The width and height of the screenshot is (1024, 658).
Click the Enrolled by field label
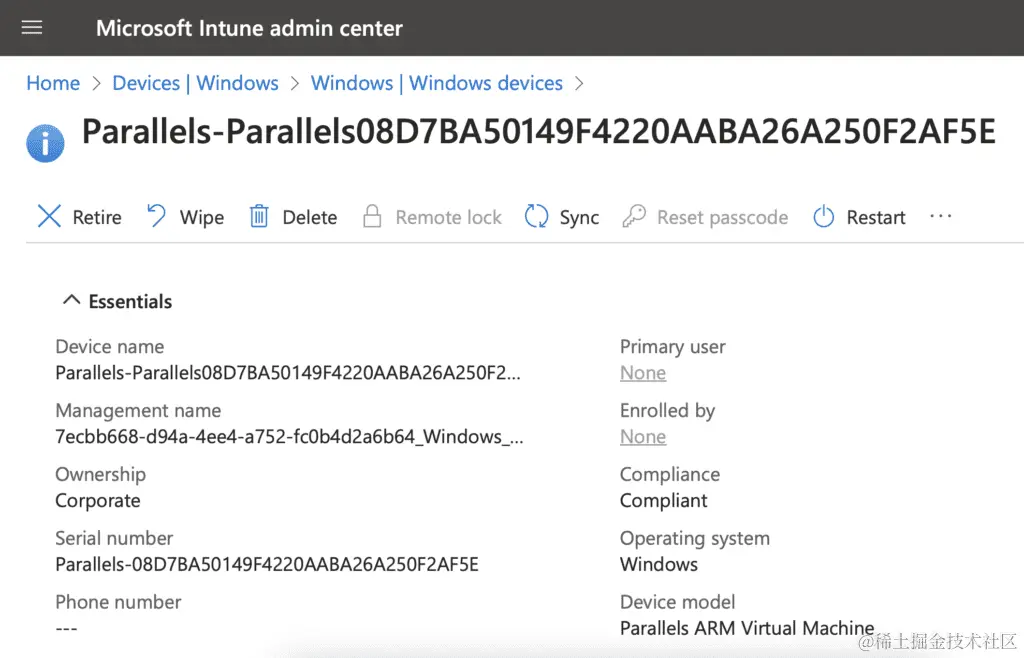click(667, 411)
